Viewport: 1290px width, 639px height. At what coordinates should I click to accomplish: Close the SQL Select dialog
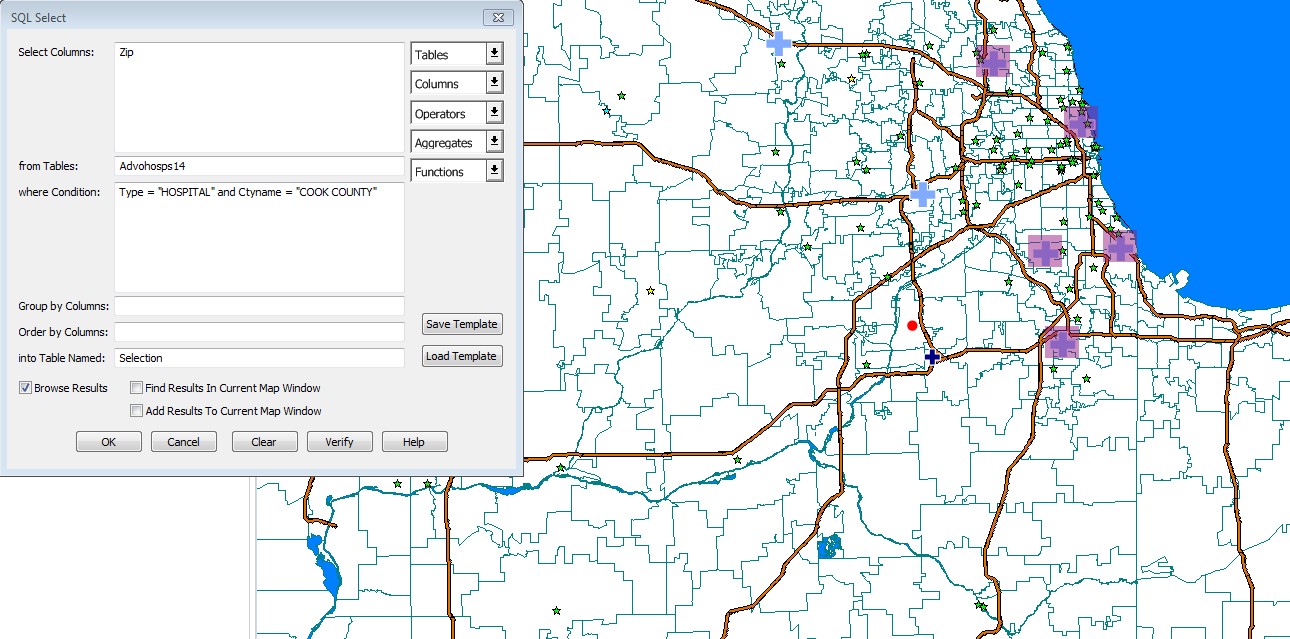(x=497, y=17)
